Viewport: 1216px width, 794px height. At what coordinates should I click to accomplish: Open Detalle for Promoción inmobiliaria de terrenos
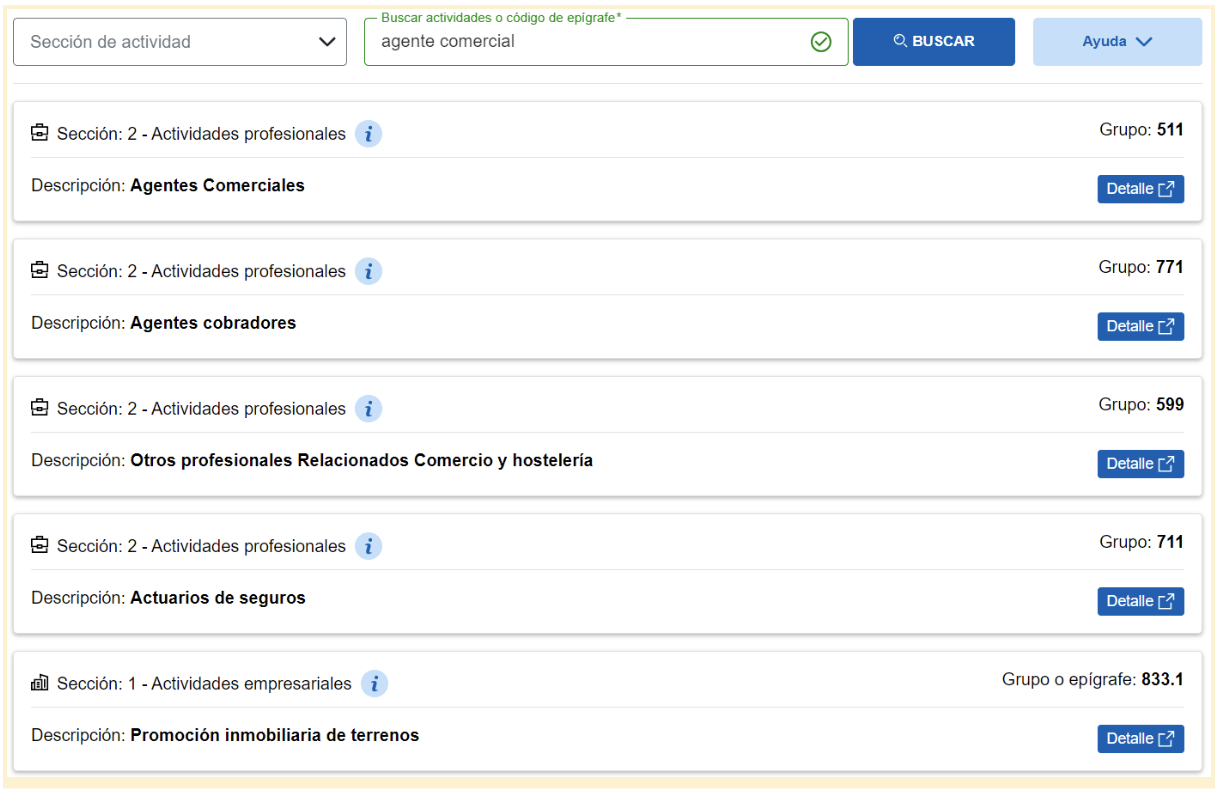point(1140,739)
